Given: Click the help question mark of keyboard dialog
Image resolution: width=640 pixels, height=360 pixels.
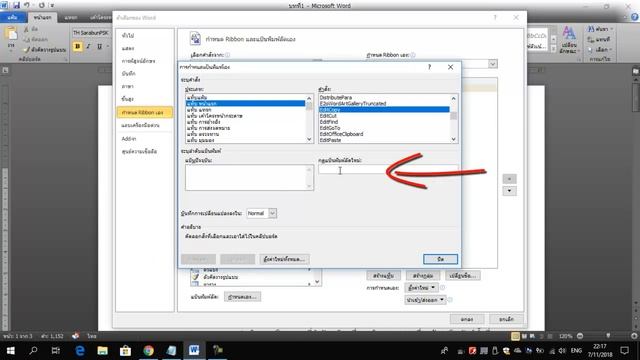Looking at the screenshot, I should pyautogui.click(x=429, y=67).
